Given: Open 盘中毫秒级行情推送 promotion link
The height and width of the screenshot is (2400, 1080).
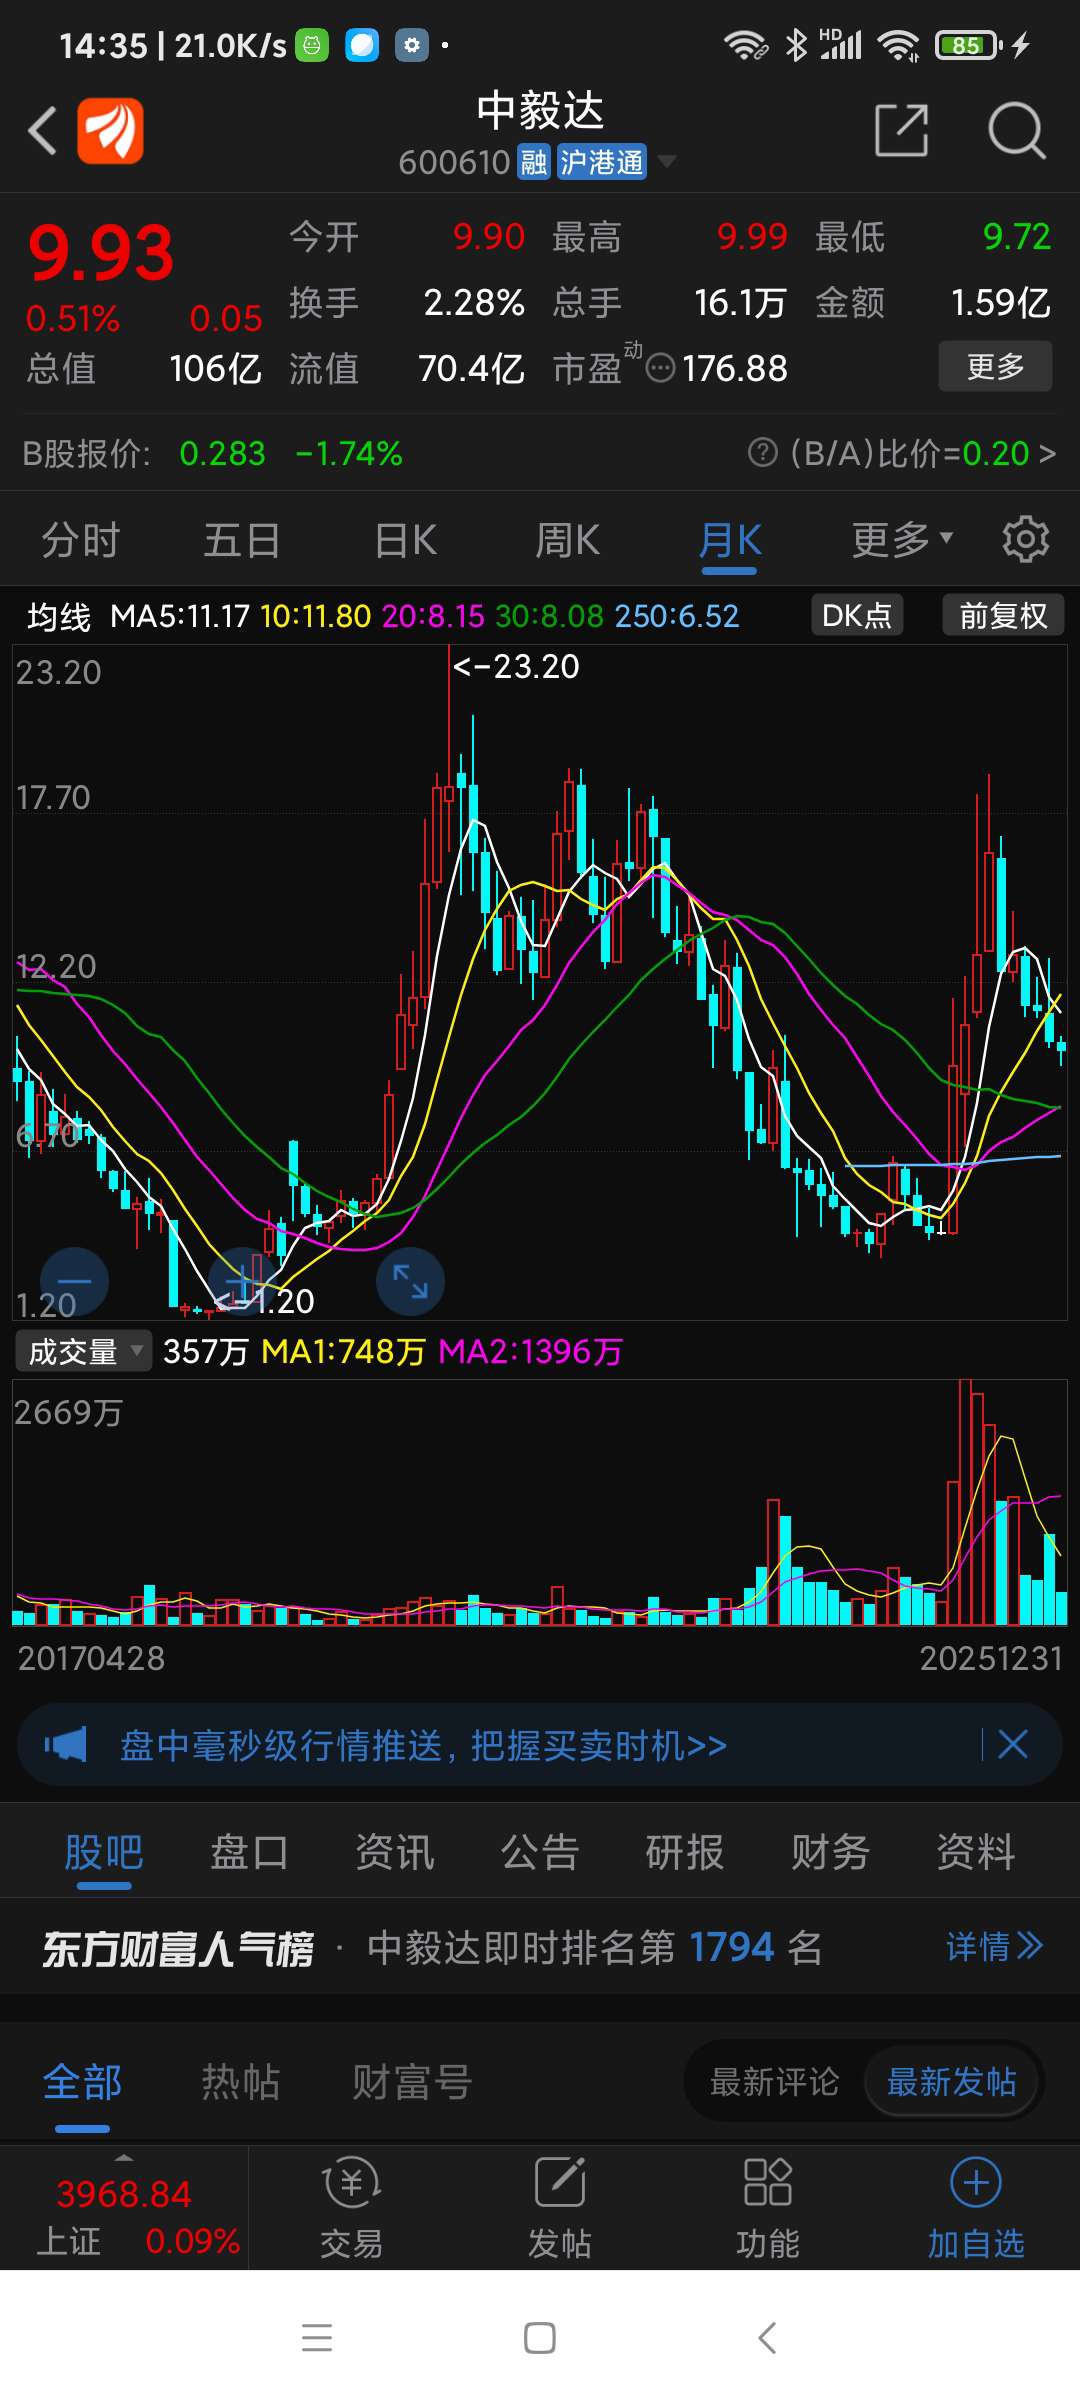Looking at the screenshot, I should 423,1745.
